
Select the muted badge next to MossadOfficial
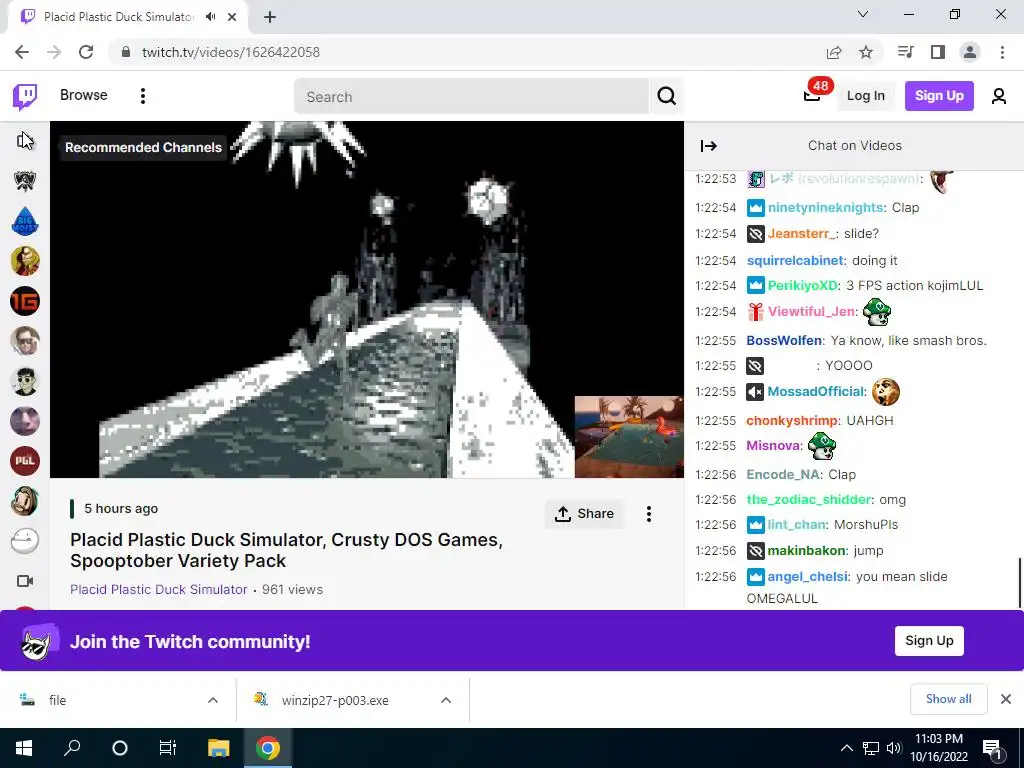click(x=755, y=391)
